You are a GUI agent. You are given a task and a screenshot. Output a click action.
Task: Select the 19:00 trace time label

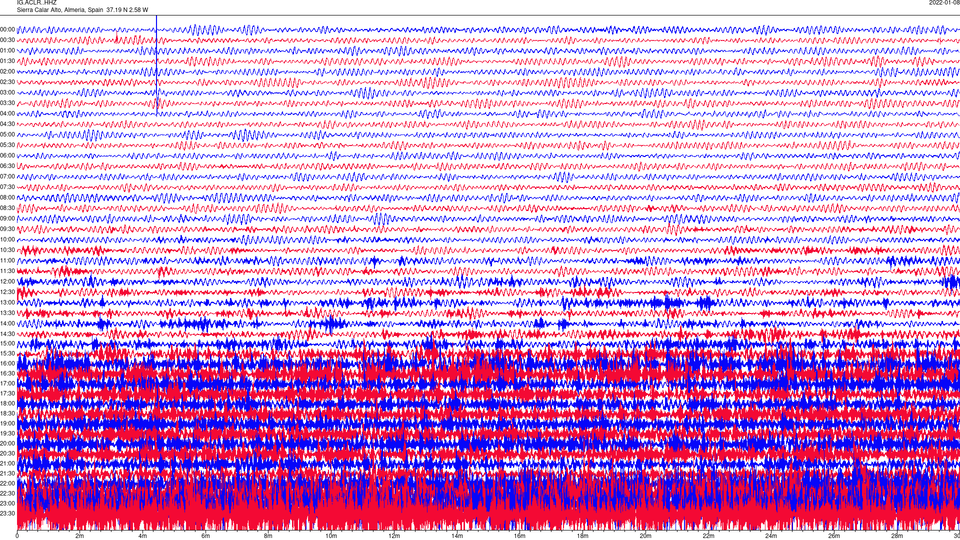click(x=7, y=424)
